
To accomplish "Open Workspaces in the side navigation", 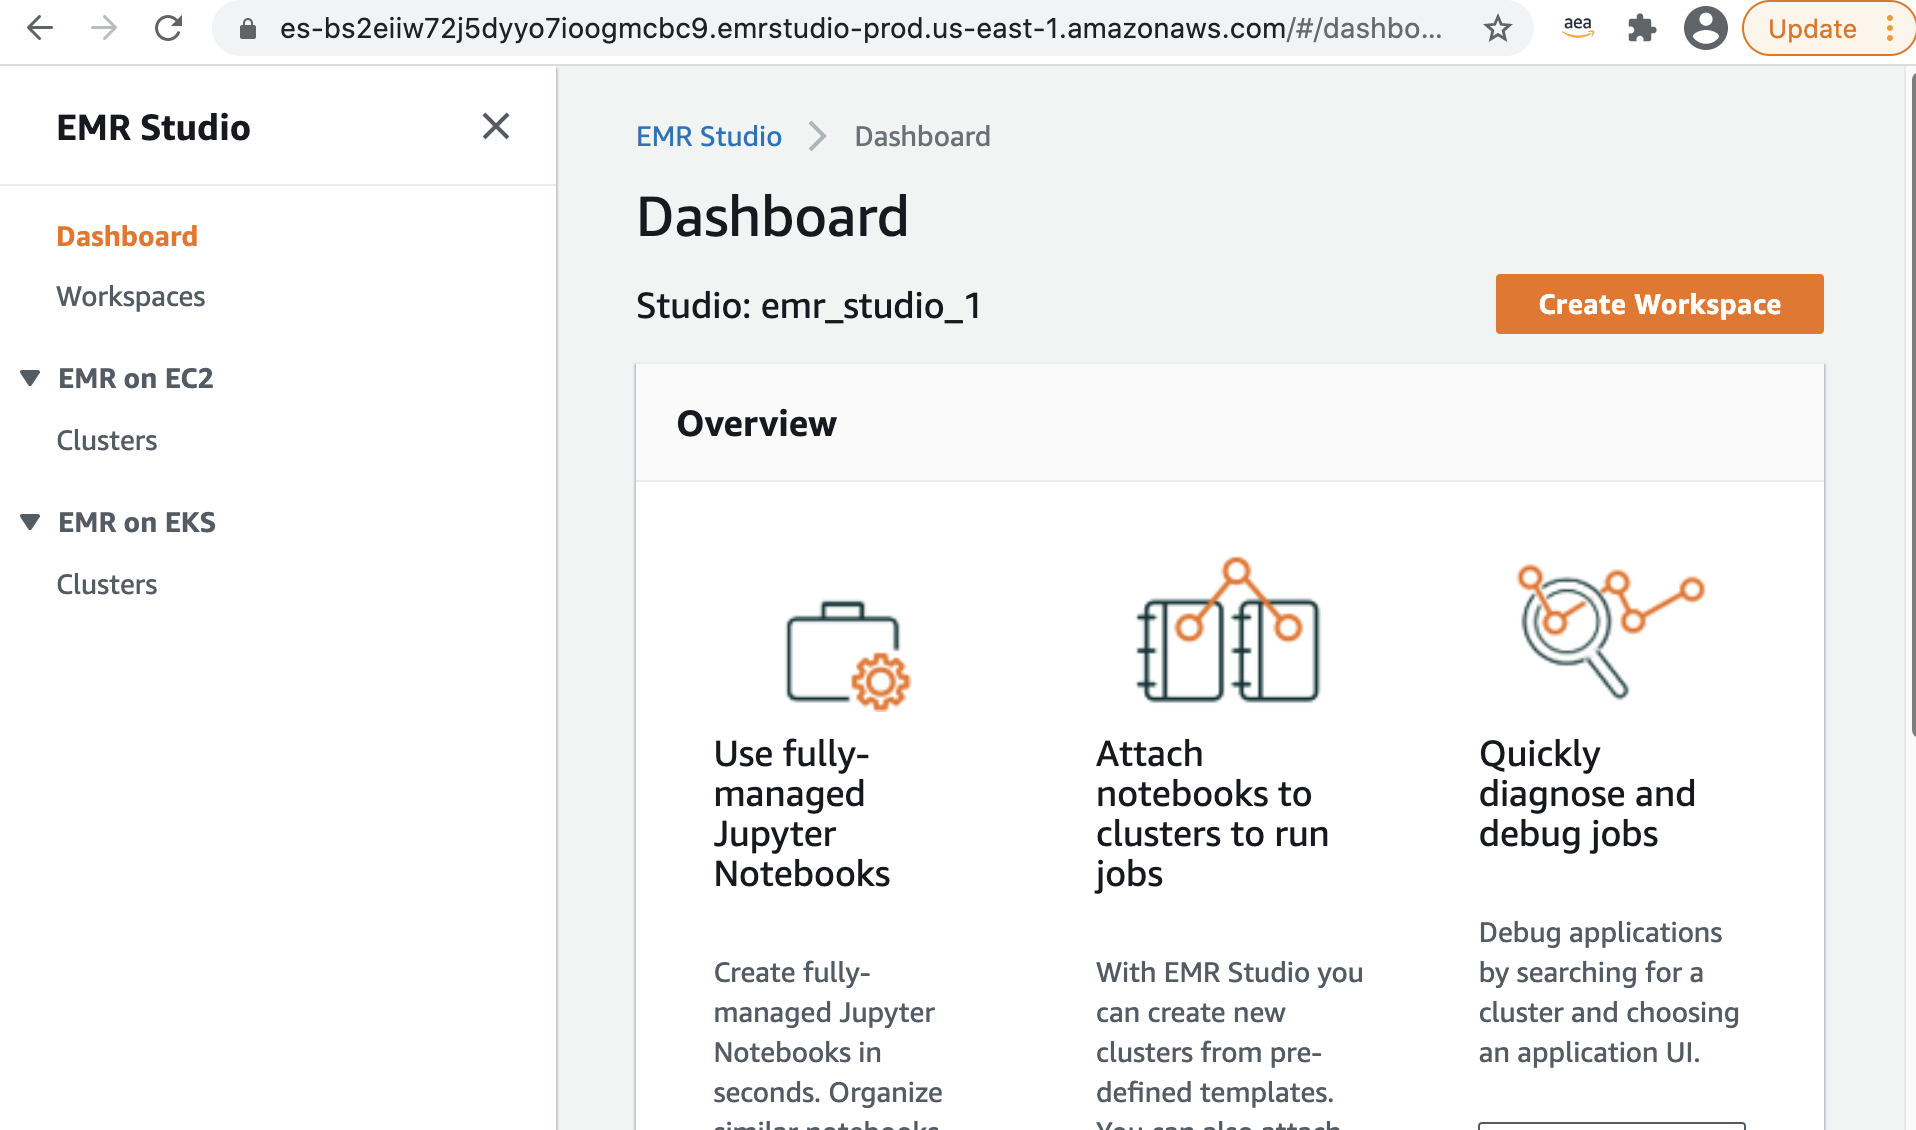I will coord(130,296).
